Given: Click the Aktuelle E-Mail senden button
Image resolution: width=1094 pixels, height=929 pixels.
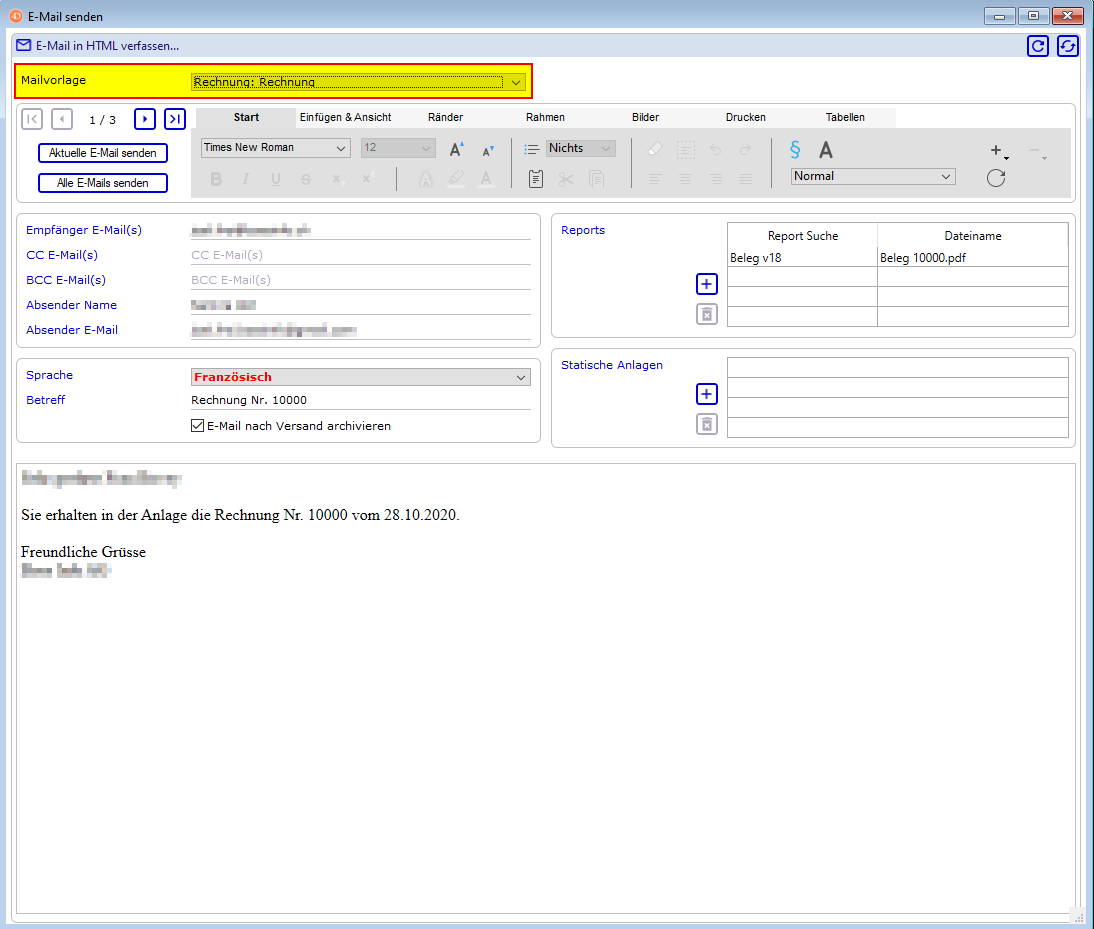Looking at the screenshot, I should [103, 153].
